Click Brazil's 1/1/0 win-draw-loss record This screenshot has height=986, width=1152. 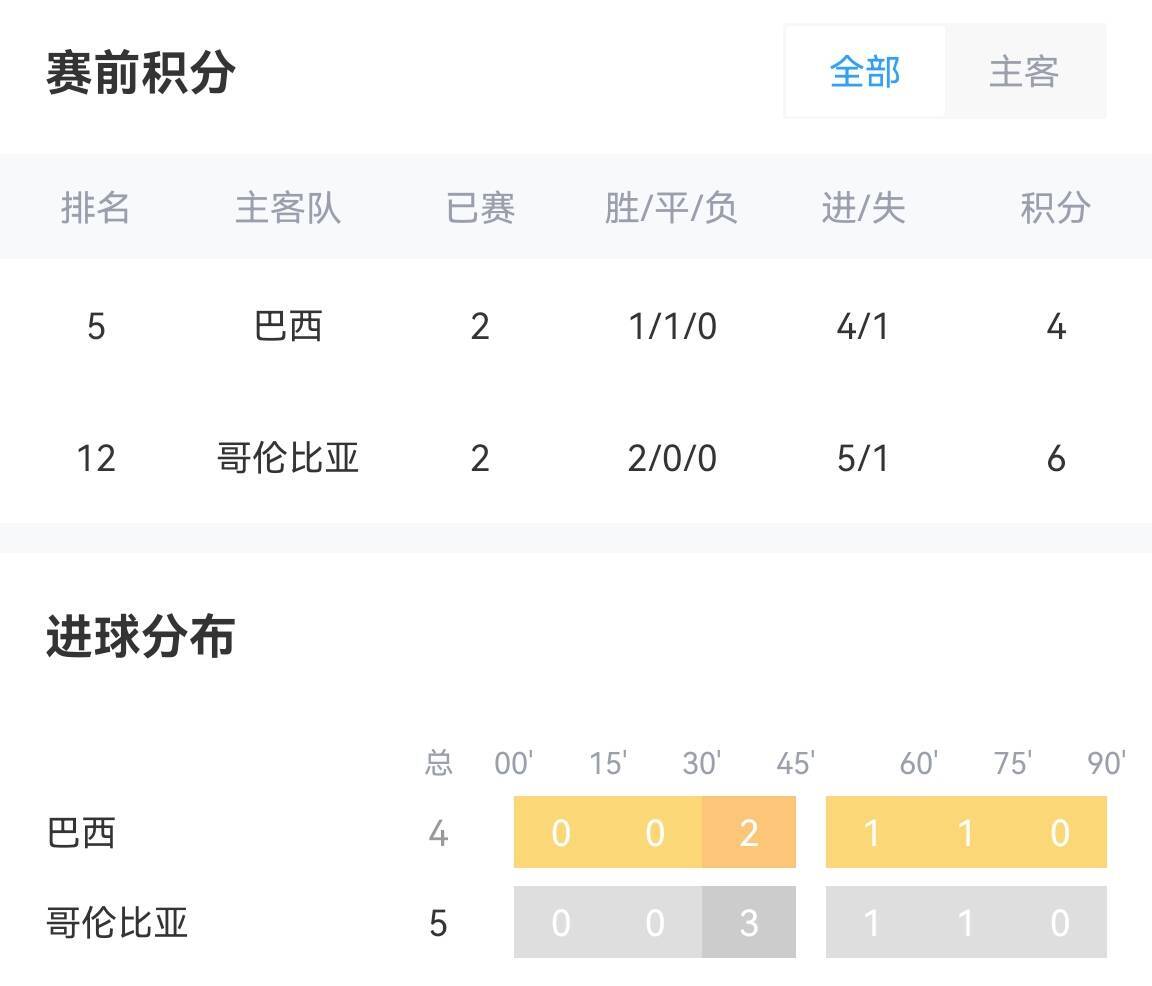coord(672,326)
